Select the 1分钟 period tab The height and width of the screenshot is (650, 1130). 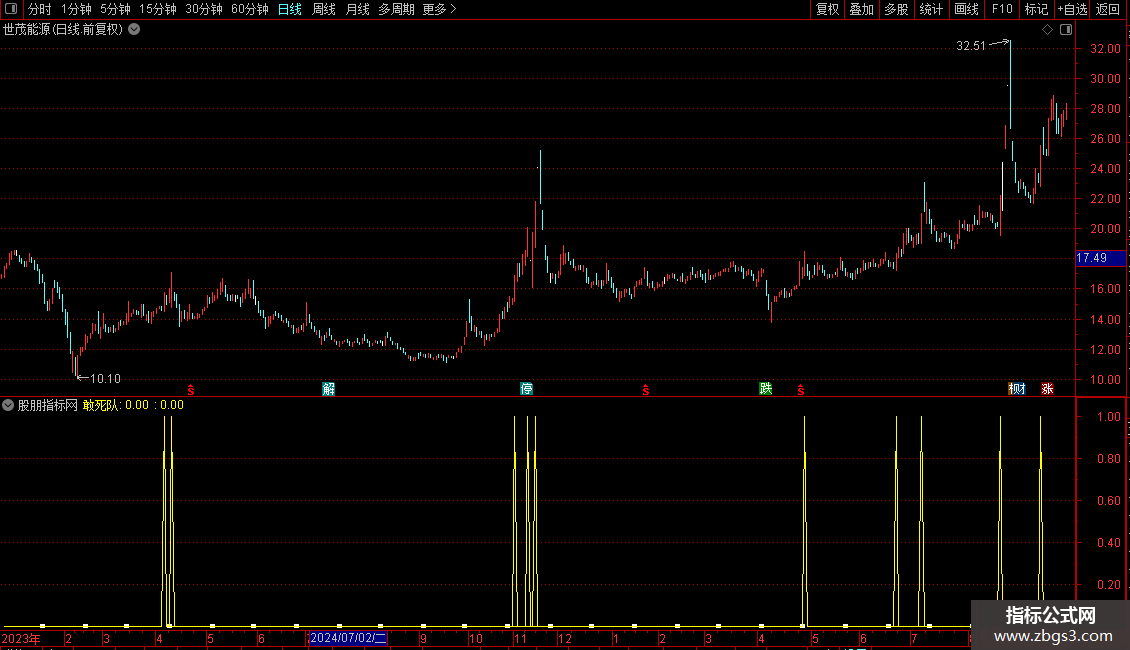76,9
